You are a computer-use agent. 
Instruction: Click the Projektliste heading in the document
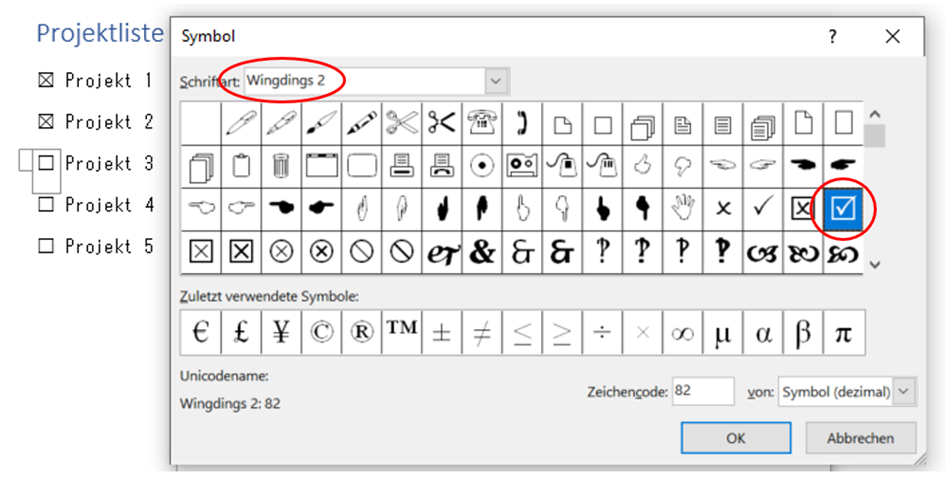coord(100,33)
